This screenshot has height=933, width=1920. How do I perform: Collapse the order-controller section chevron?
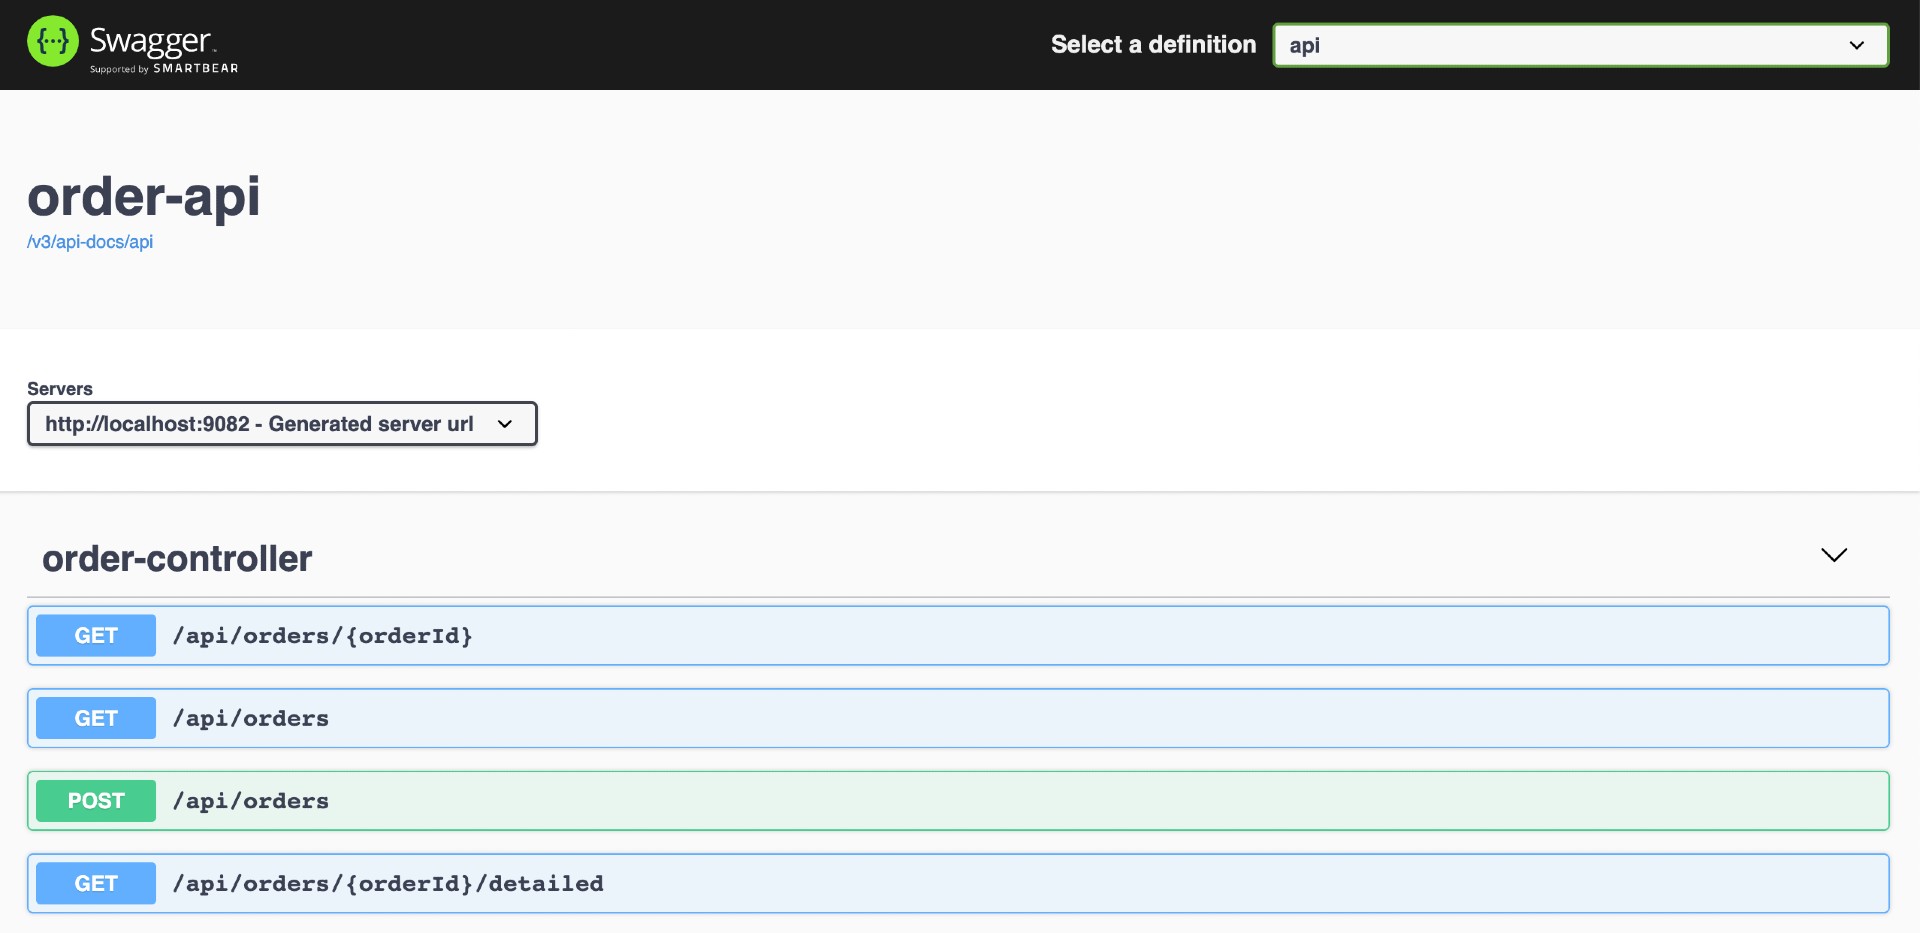[x=1833, y=555]
